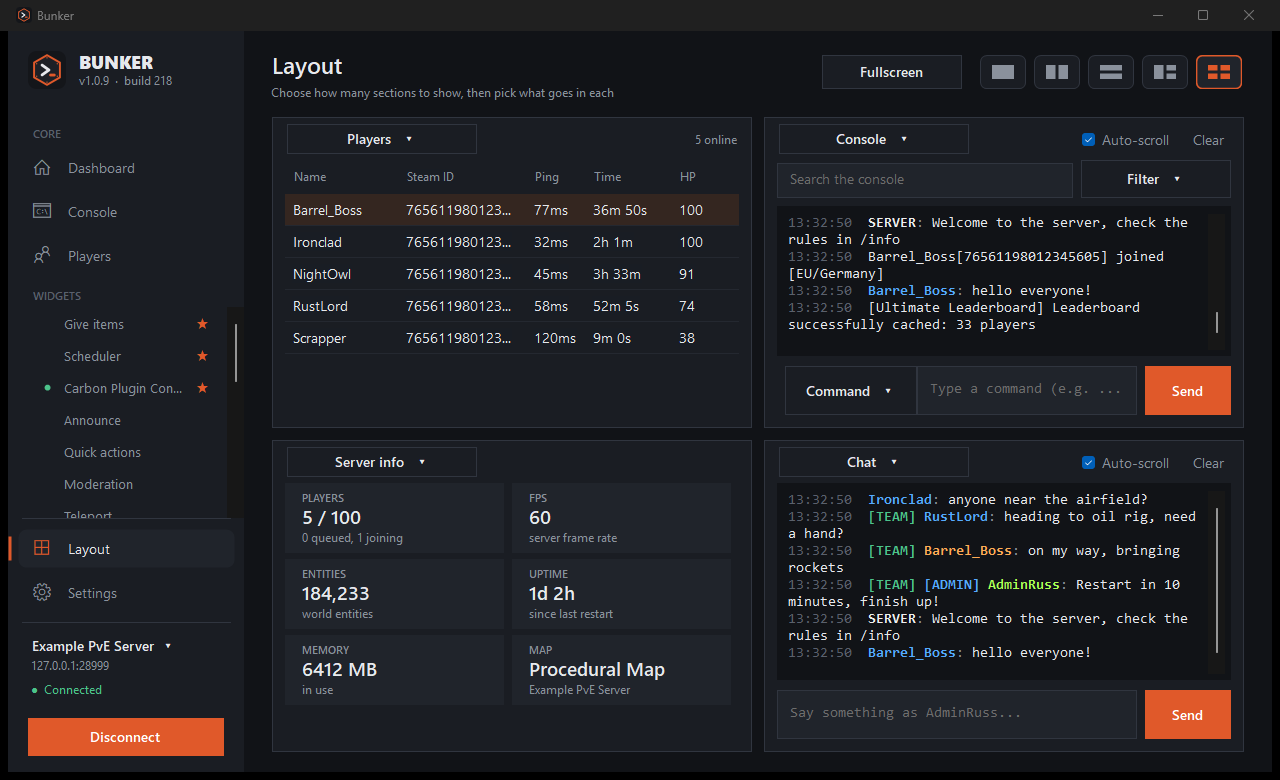Click the Fullscreen button

pos(892,72)
